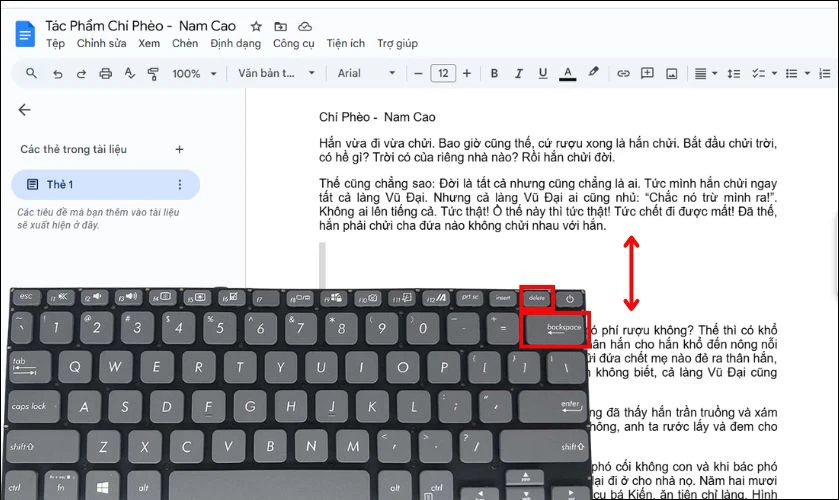Open the Tệp menu

click(x=55, y=43)
